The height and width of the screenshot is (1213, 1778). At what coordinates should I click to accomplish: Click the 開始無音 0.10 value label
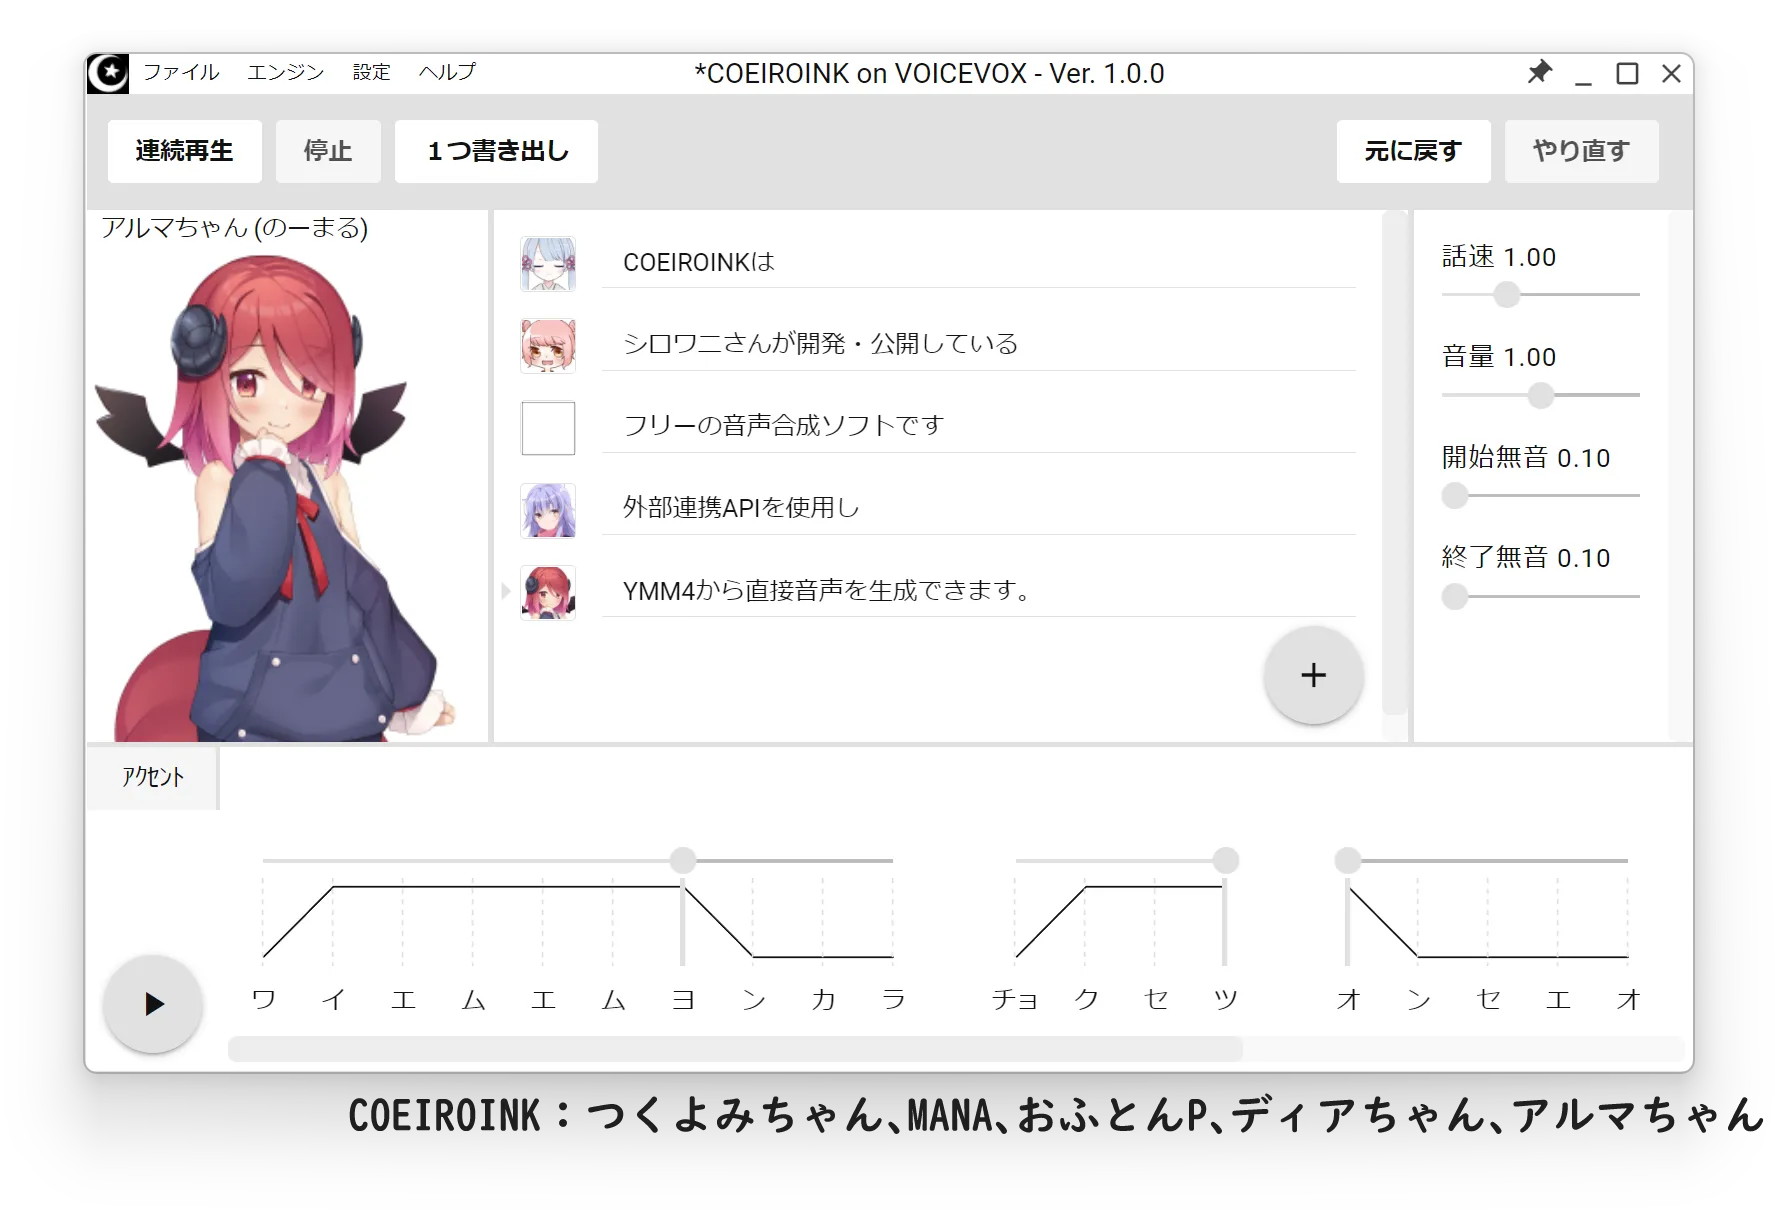(1526, 458)
